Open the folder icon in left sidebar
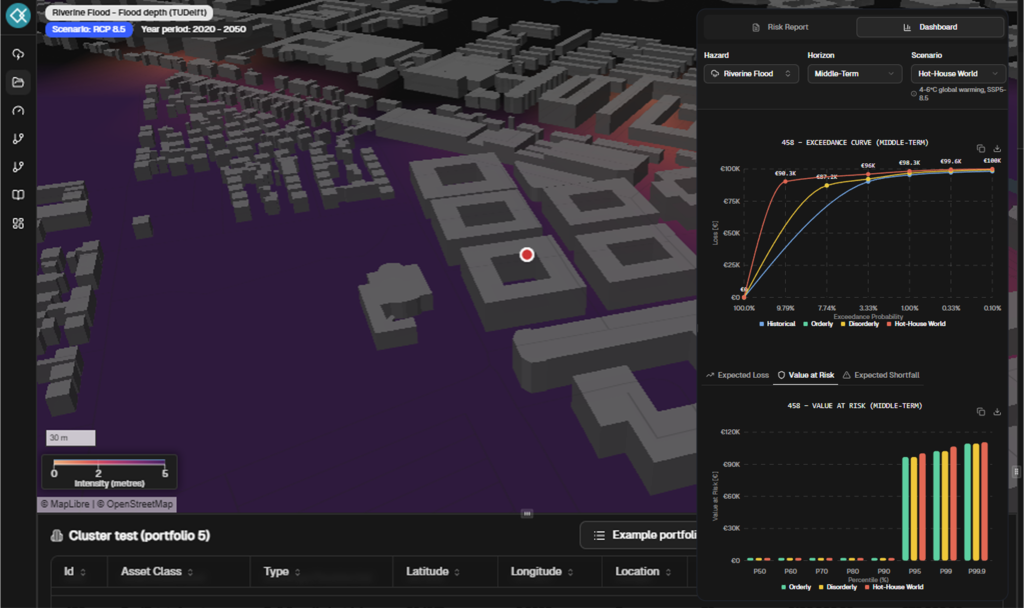The height and width of the screenshot is (608, 1024). point(18,82)
